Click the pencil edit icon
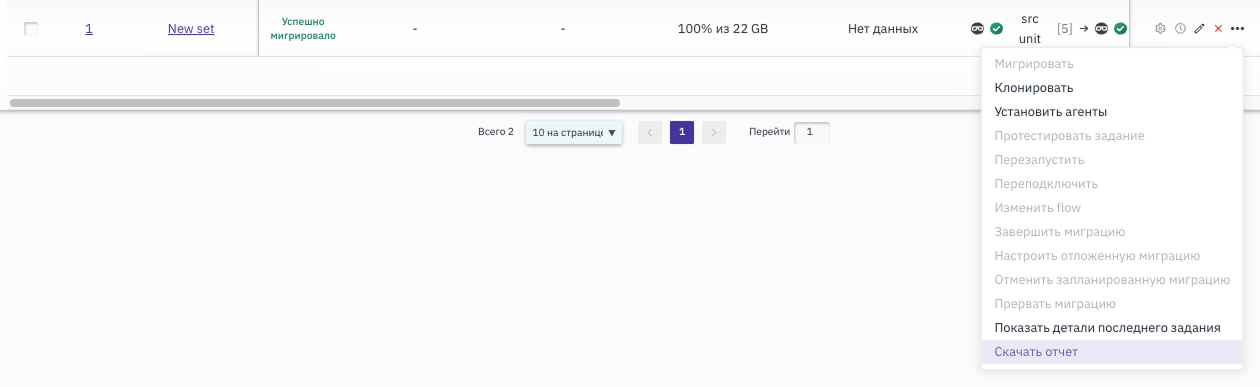This screenshot has width=1260, height=387. point(1199,29)
